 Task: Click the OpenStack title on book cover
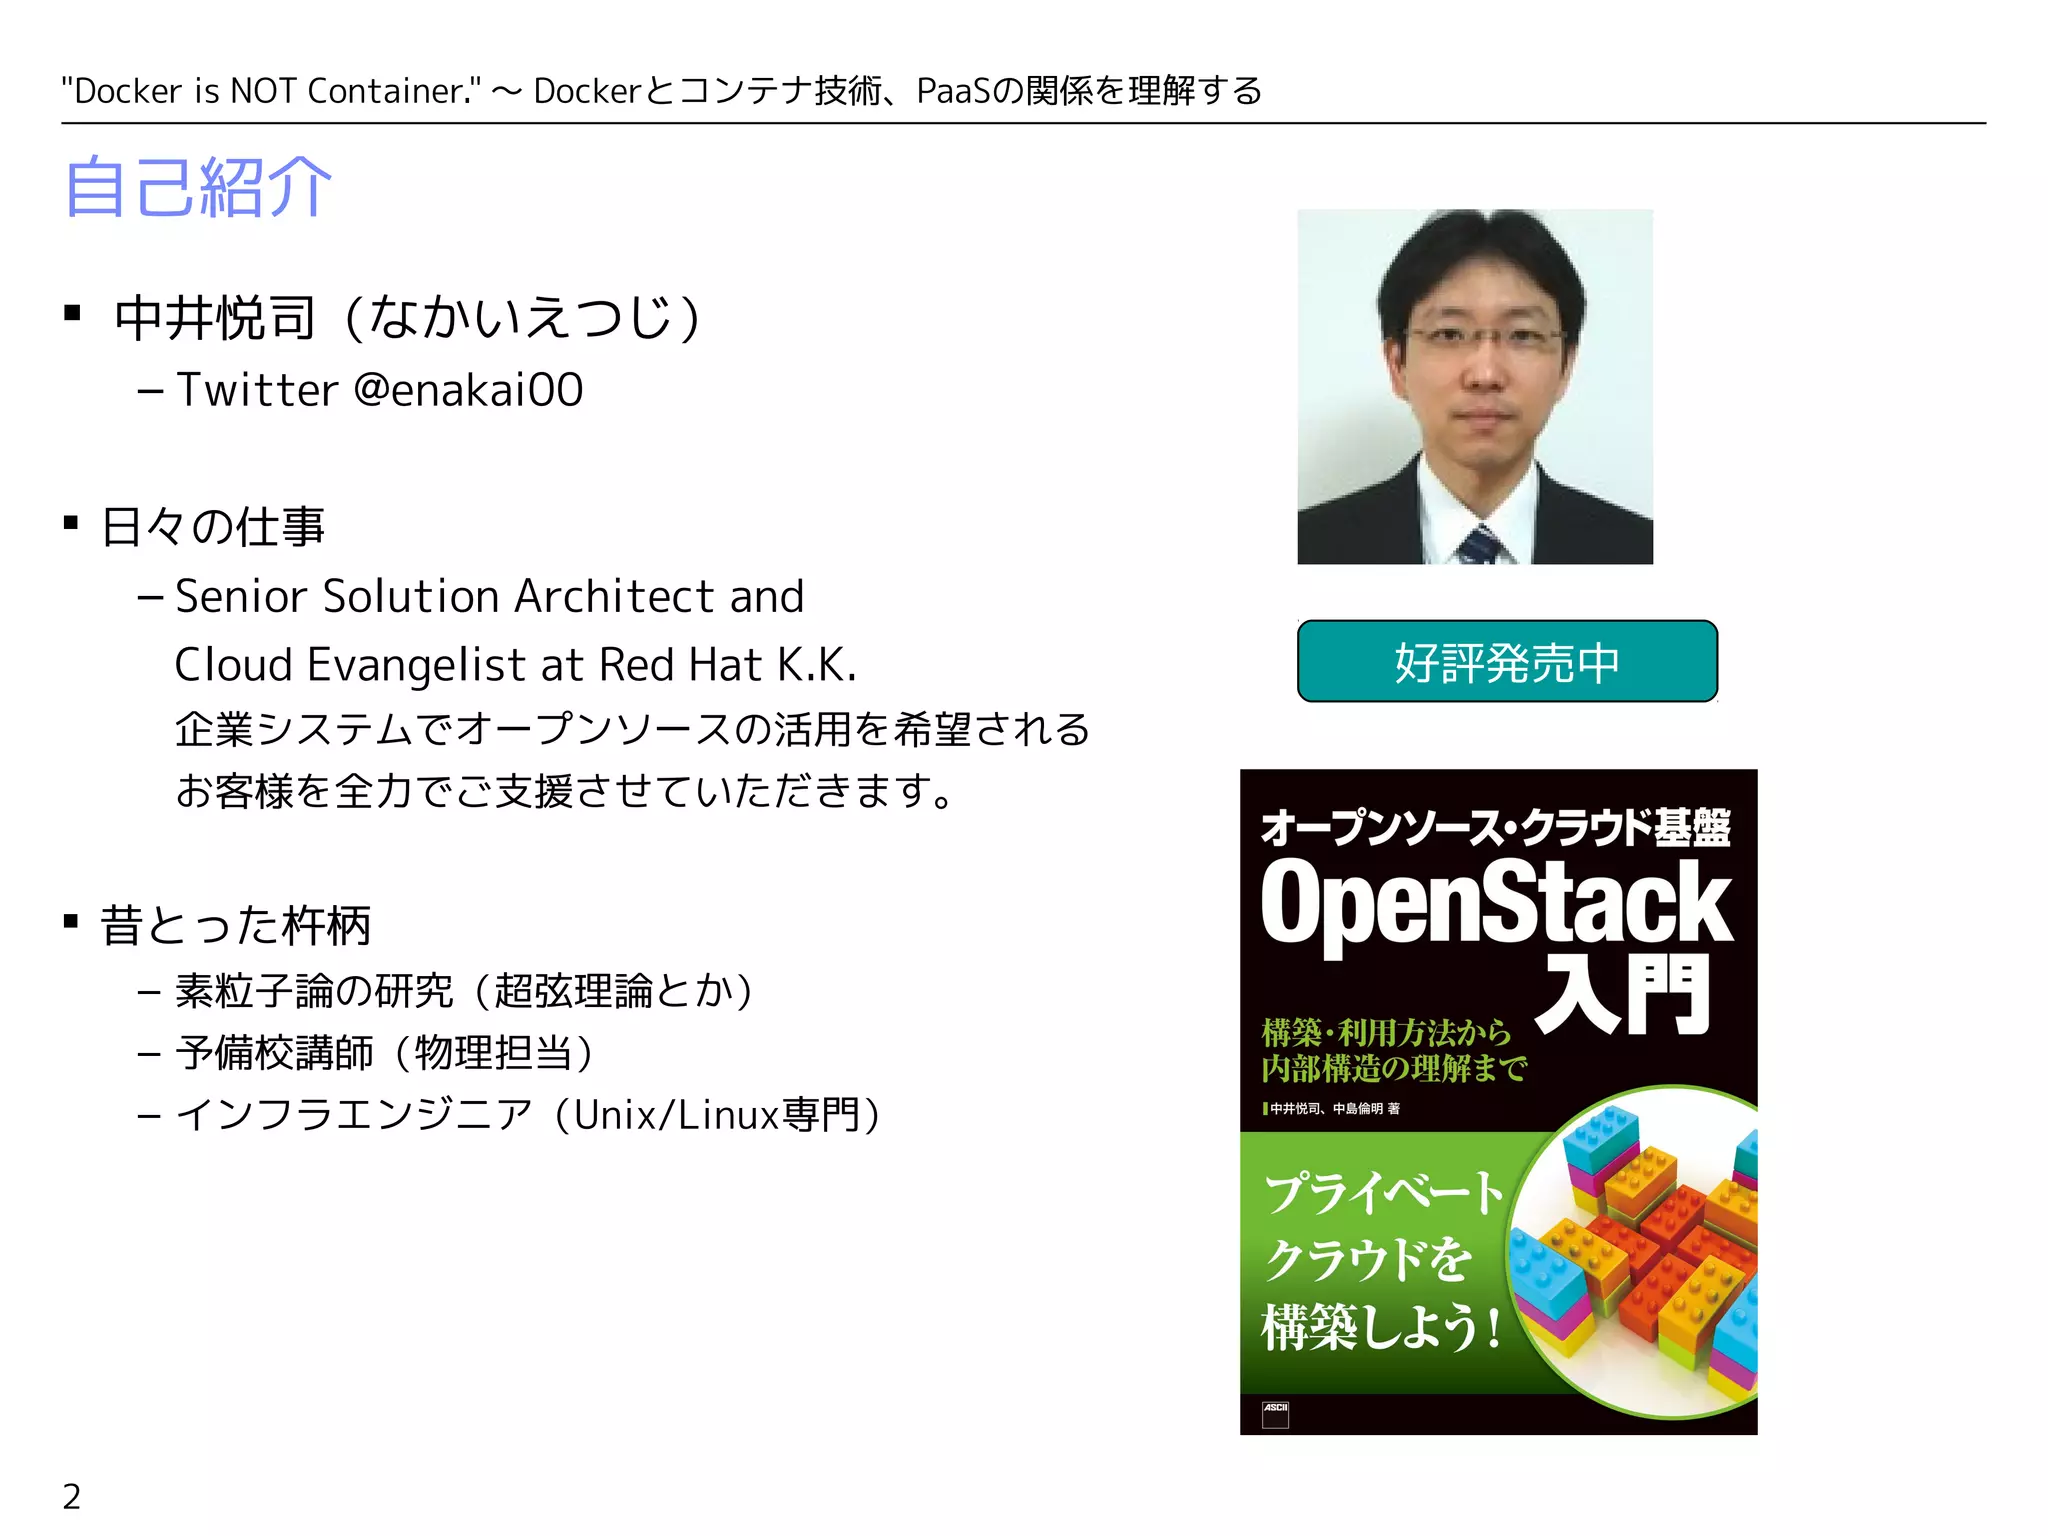[1496, 903]
